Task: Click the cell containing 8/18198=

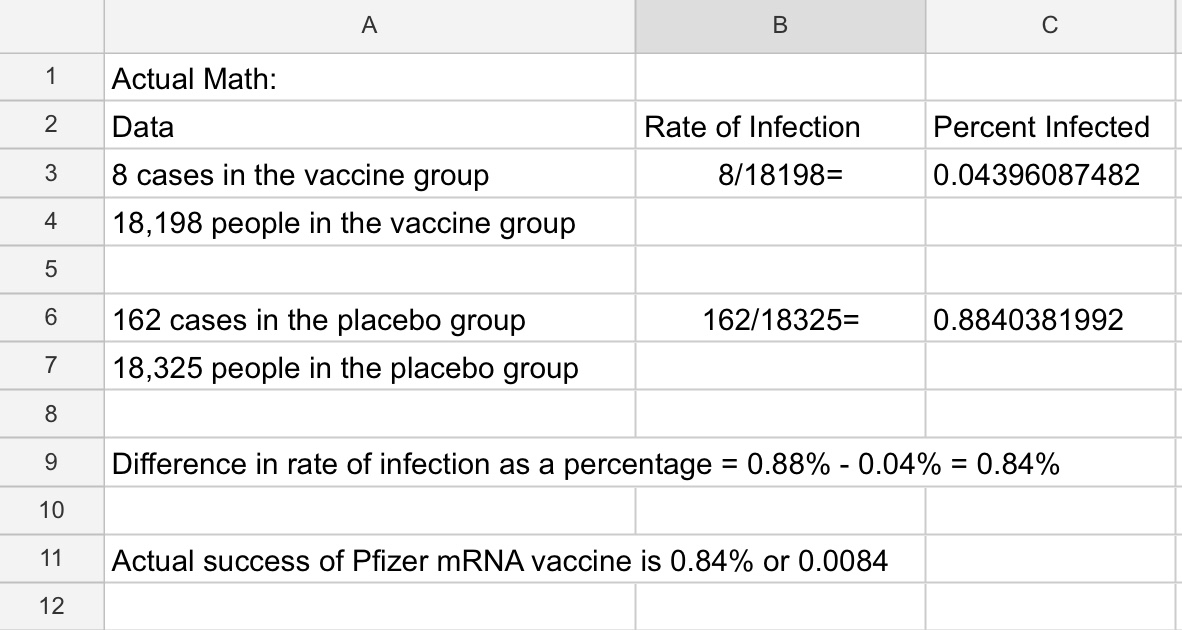Action: coord(780,176)
